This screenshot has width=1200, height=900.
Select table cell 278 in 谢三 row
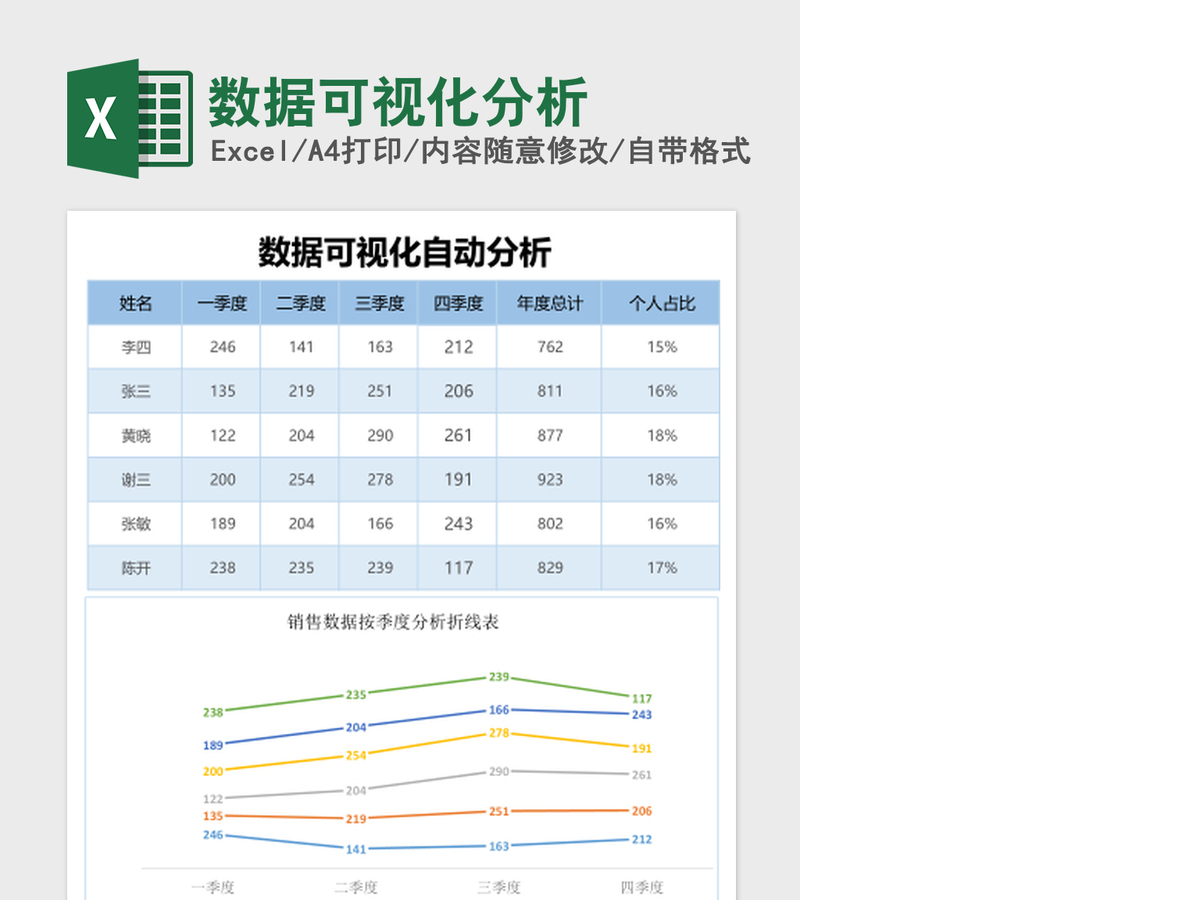coord(379,479)
